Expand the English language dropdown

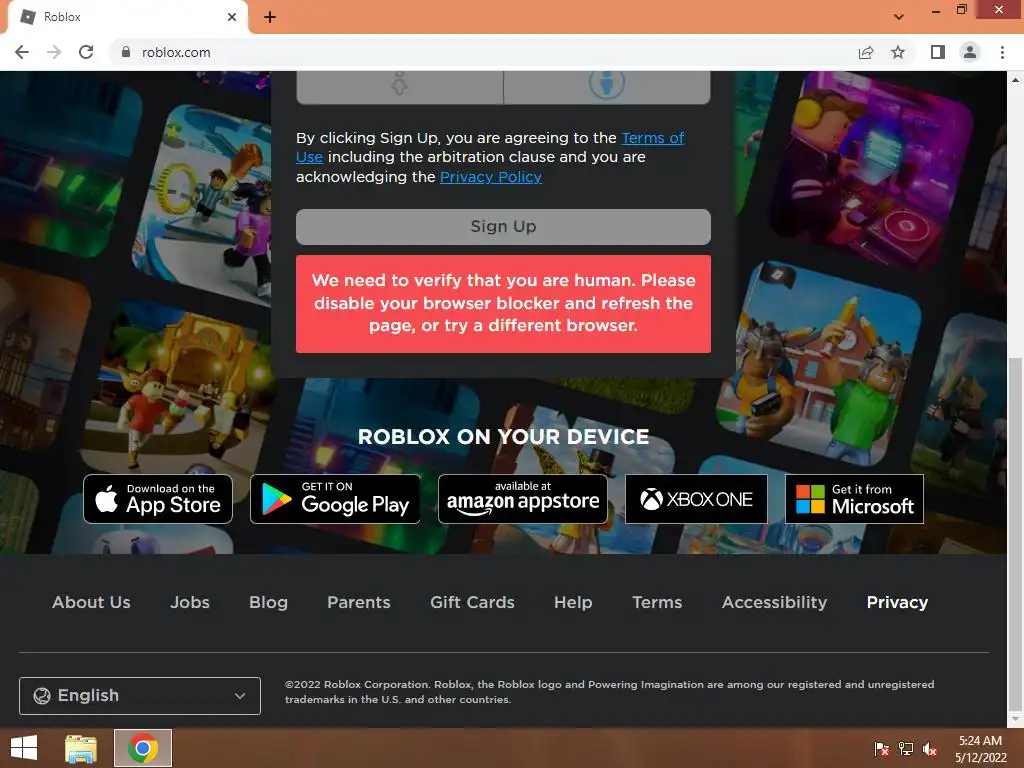point(140,696)
